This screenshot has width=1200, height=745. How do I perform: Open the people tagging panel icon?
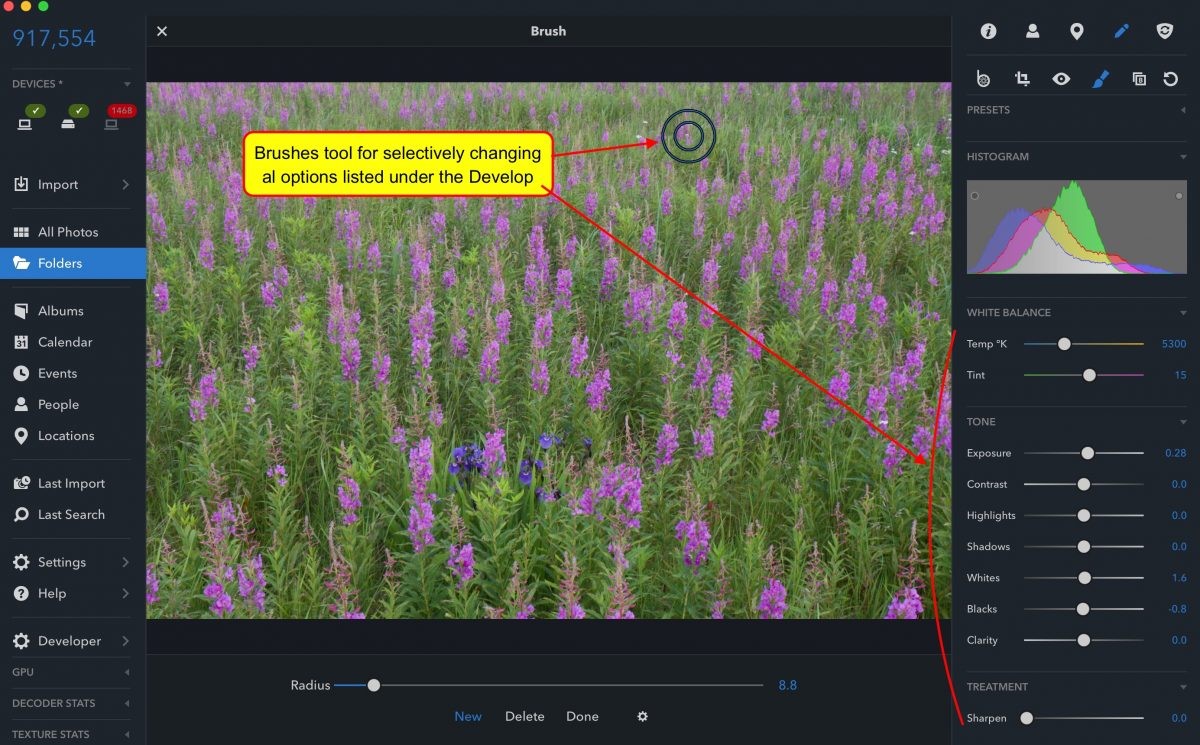pos(1032,31)
